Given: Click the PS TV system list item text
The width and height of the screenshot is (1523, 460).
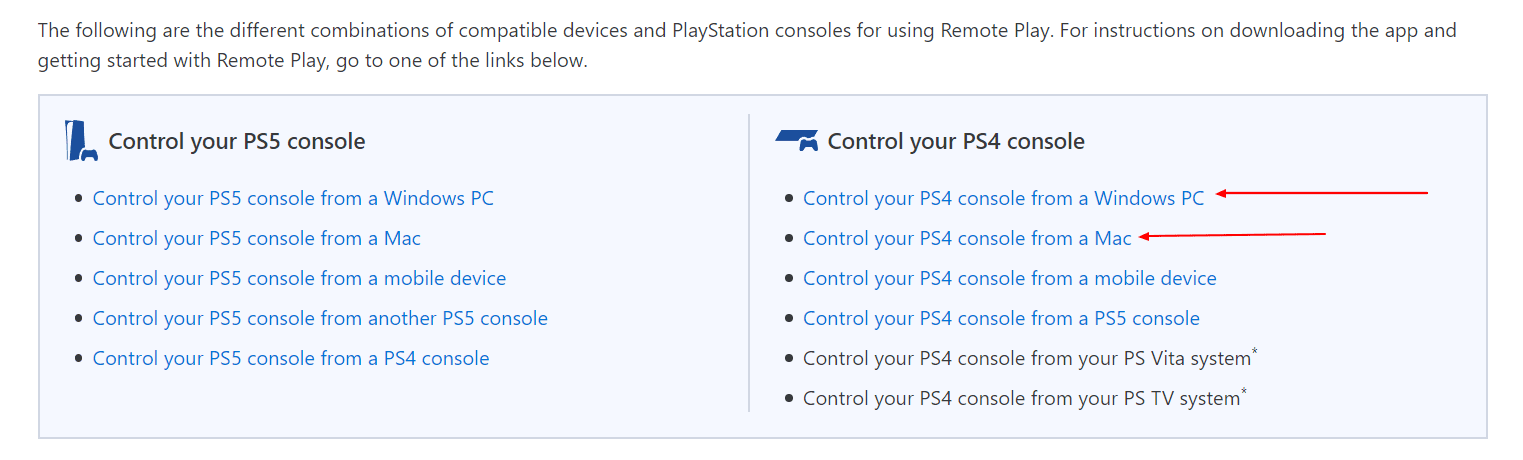Looking at the screenshot, I should [1021, 398].
